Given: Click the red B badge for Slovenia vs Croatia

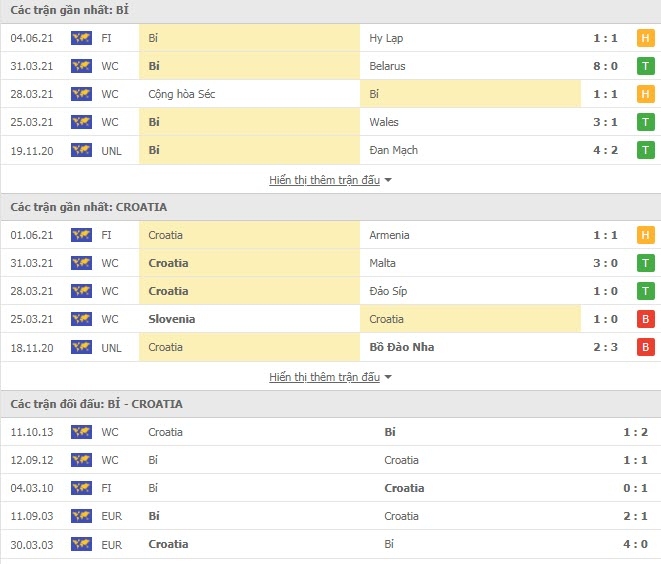Looking at the screenshot, I should (x=645, y=319).
